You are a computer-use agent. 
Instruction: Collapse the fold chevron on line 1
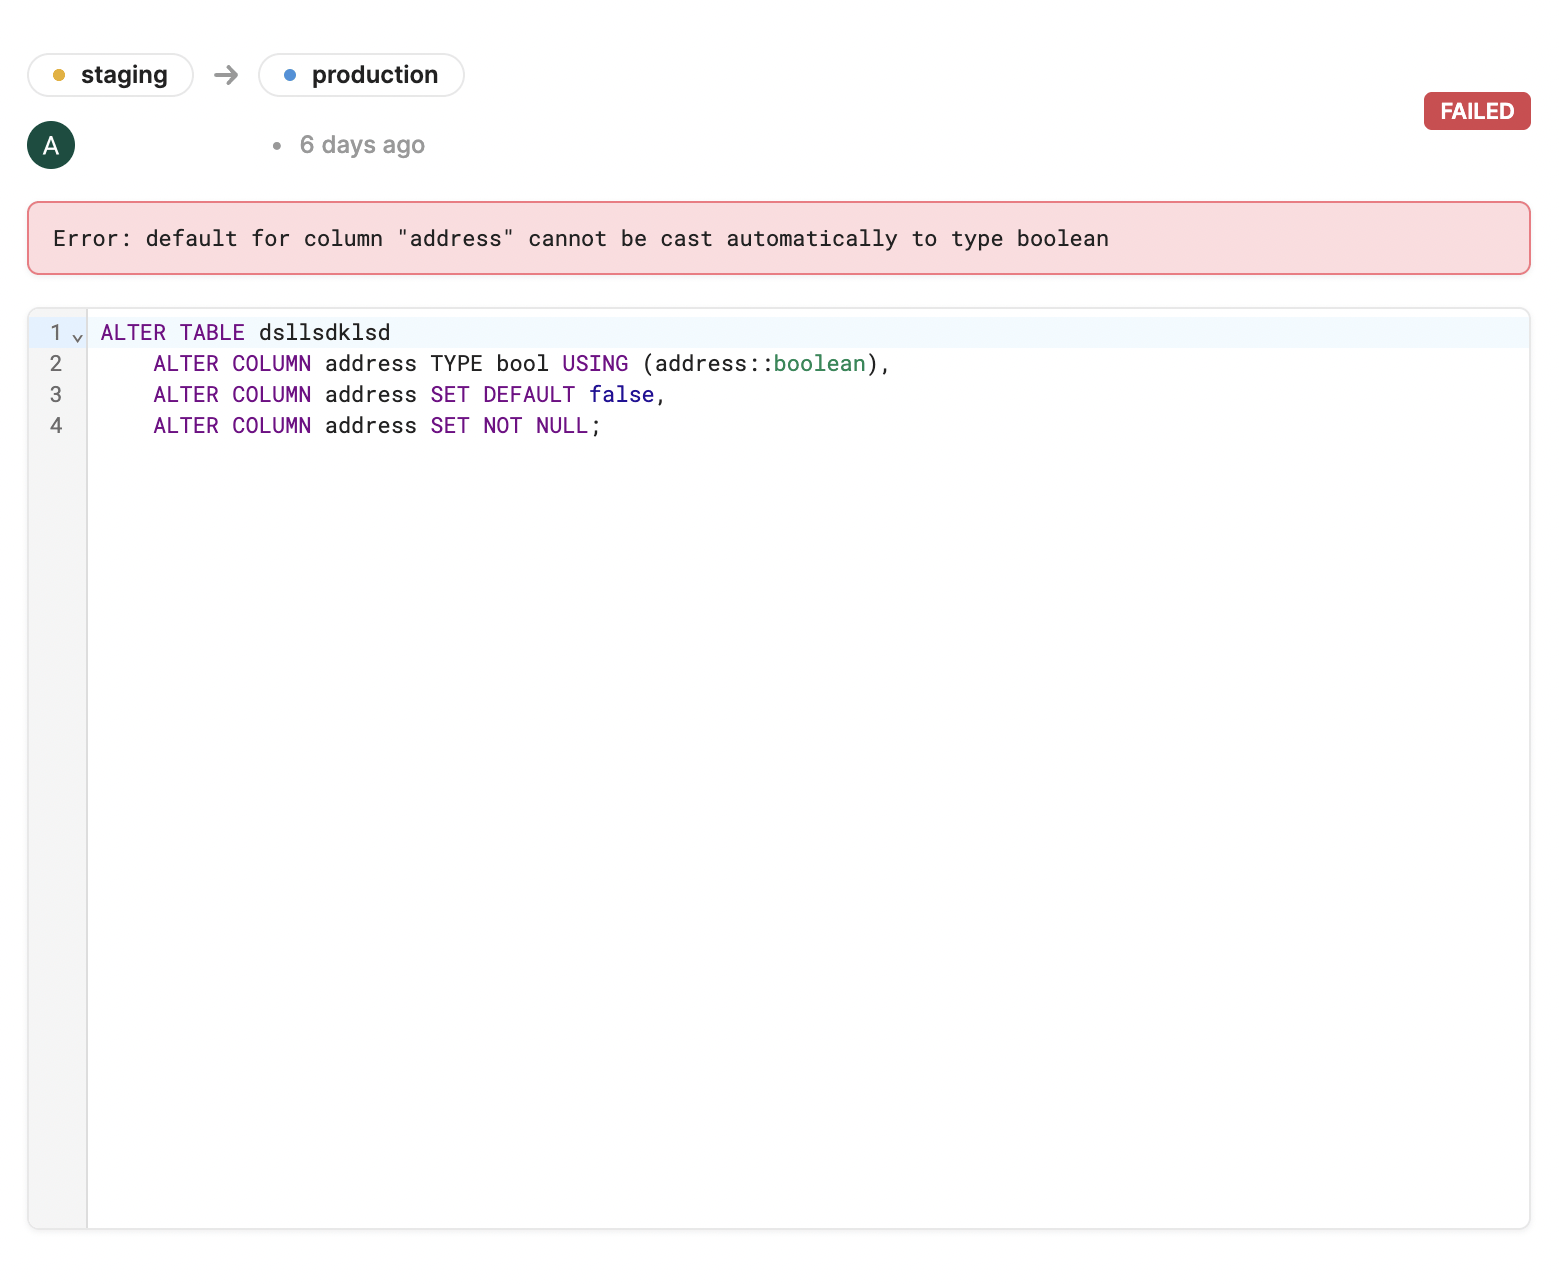pyautogui.click(x=77, y=336)
